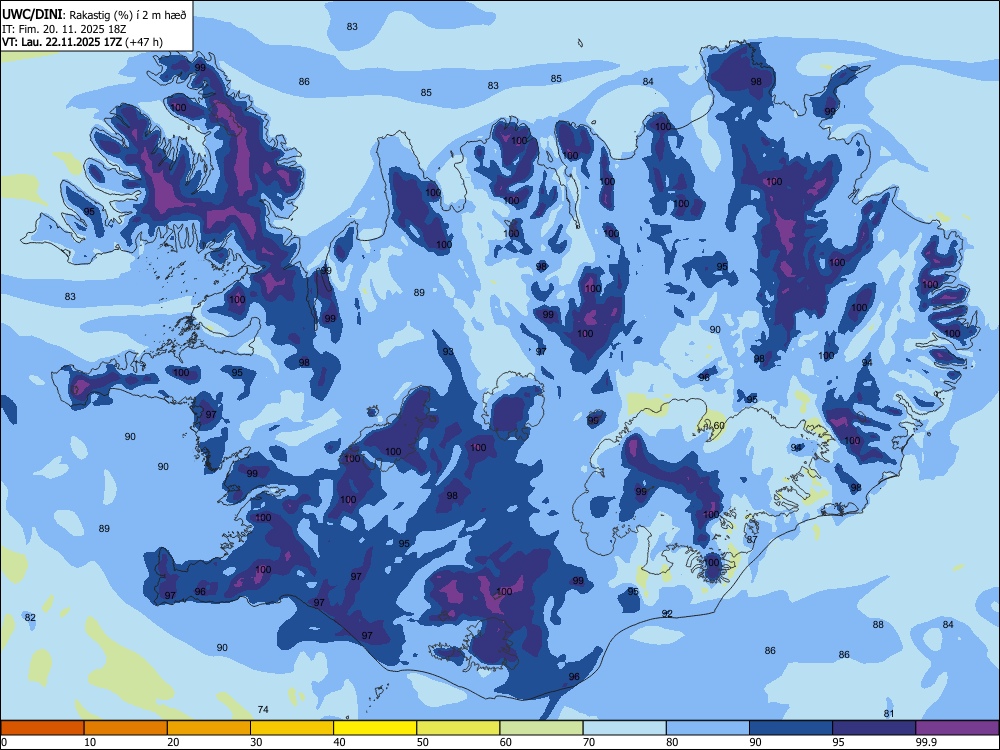Click the 'UWC/DINI' title text

tap(32, 14)
